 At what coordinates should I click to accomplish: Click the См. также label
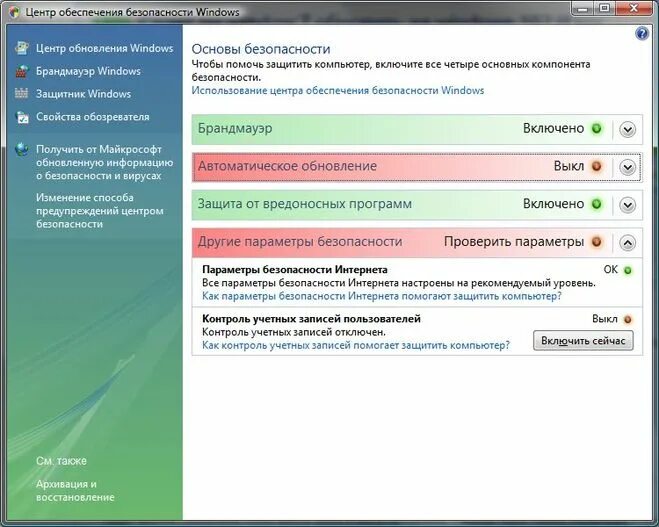(x=61, y=461)
